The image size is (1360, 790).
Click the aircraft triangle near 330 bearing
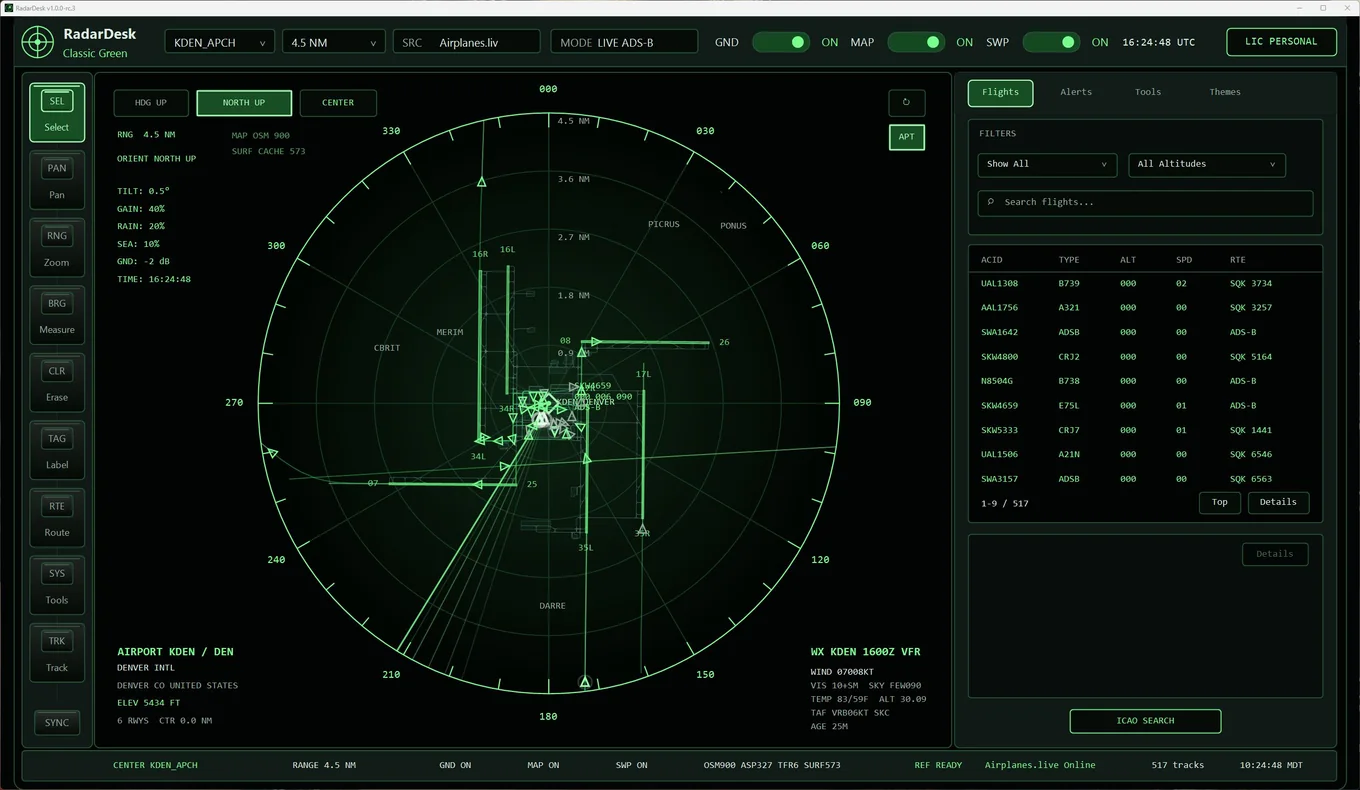(481, 182)
